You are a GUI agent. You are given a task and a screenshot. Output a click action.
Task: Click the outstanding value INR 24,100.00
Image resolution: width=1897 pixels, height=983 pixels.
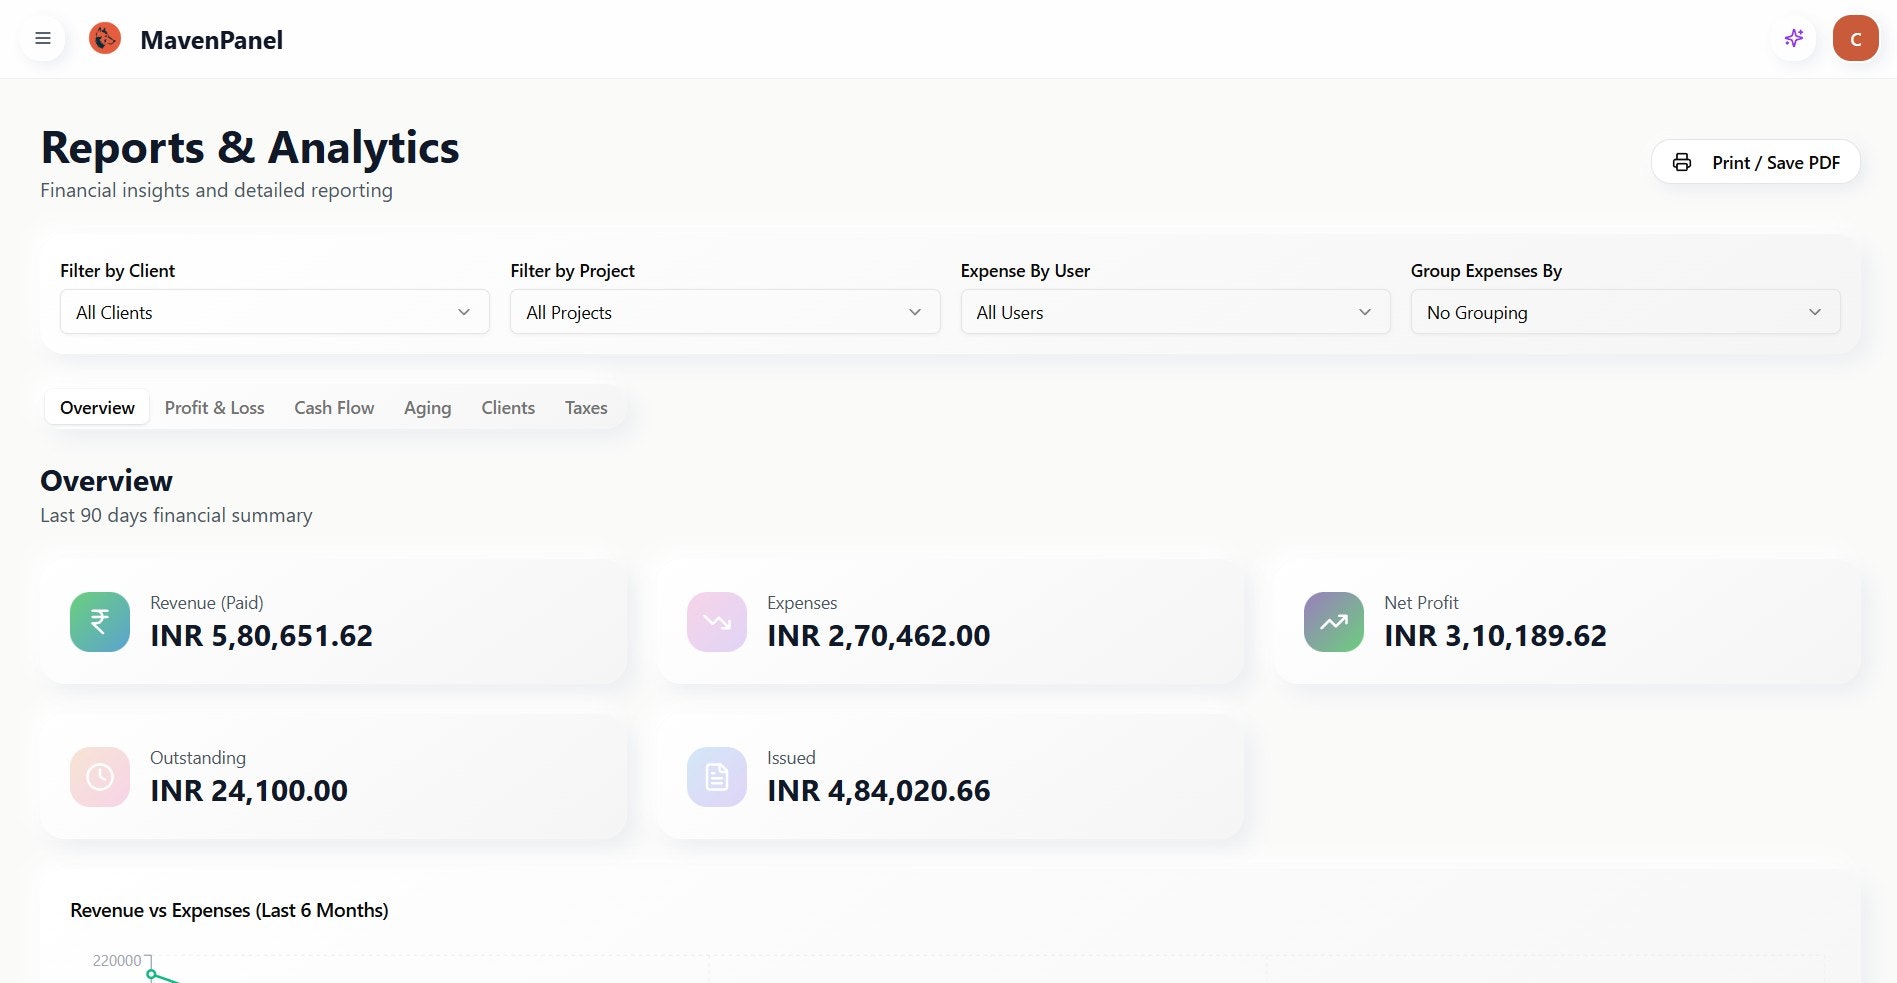pyautogui.click(x=249, y=791)
